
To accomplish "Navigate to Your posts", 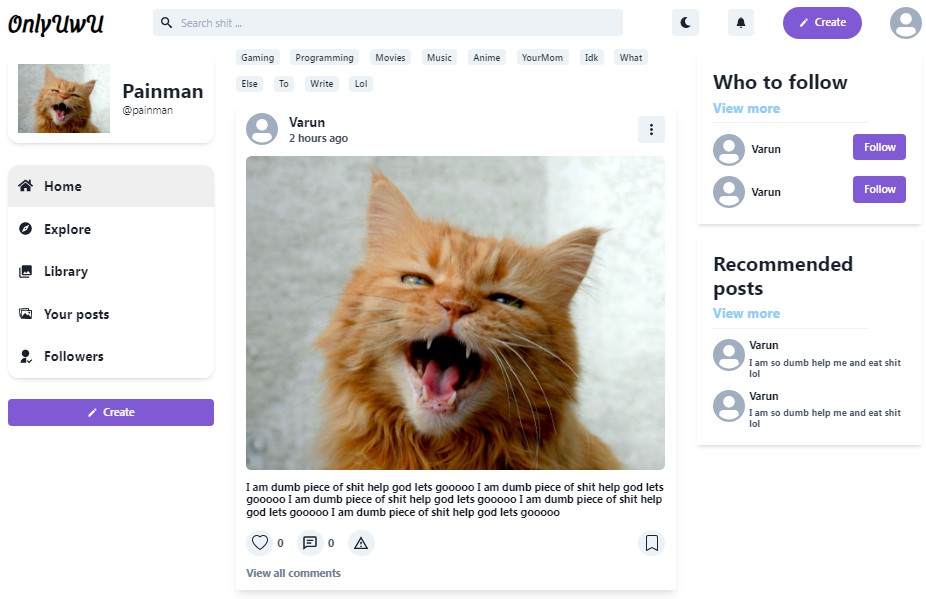I will [x=76, y=314].
